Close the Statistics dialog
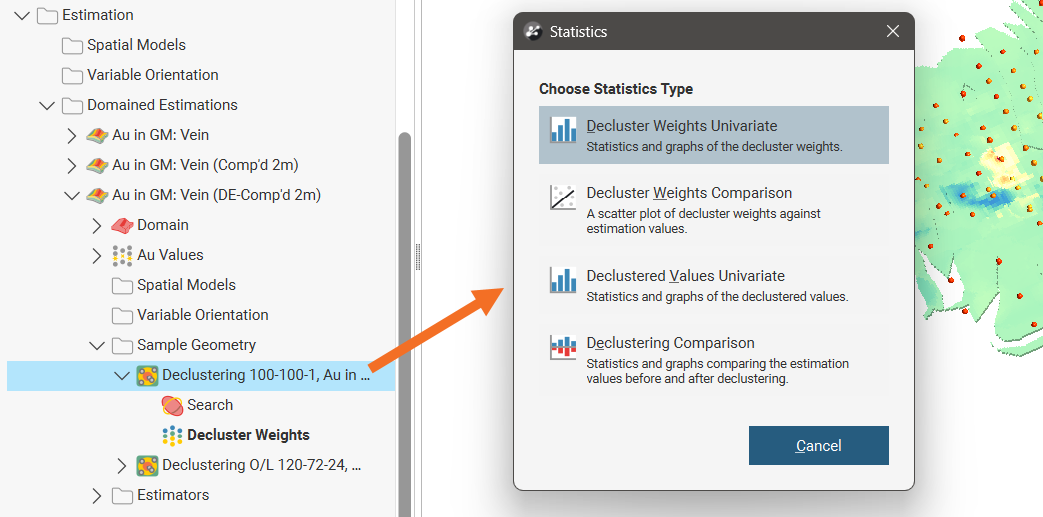The height and width of the screenshot is (517, 1043). pyautogui.click(x=893, y=31)
